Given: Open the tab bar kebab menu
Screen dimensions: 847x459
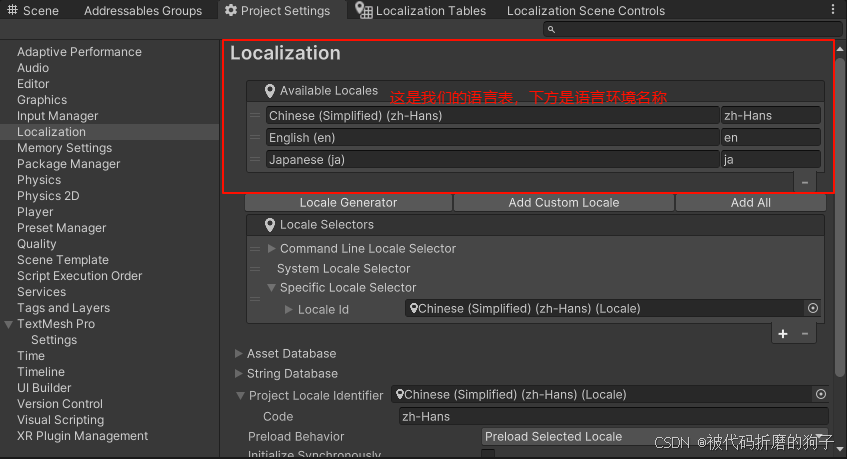Looking at the screenshot, I should click(832, 9).
